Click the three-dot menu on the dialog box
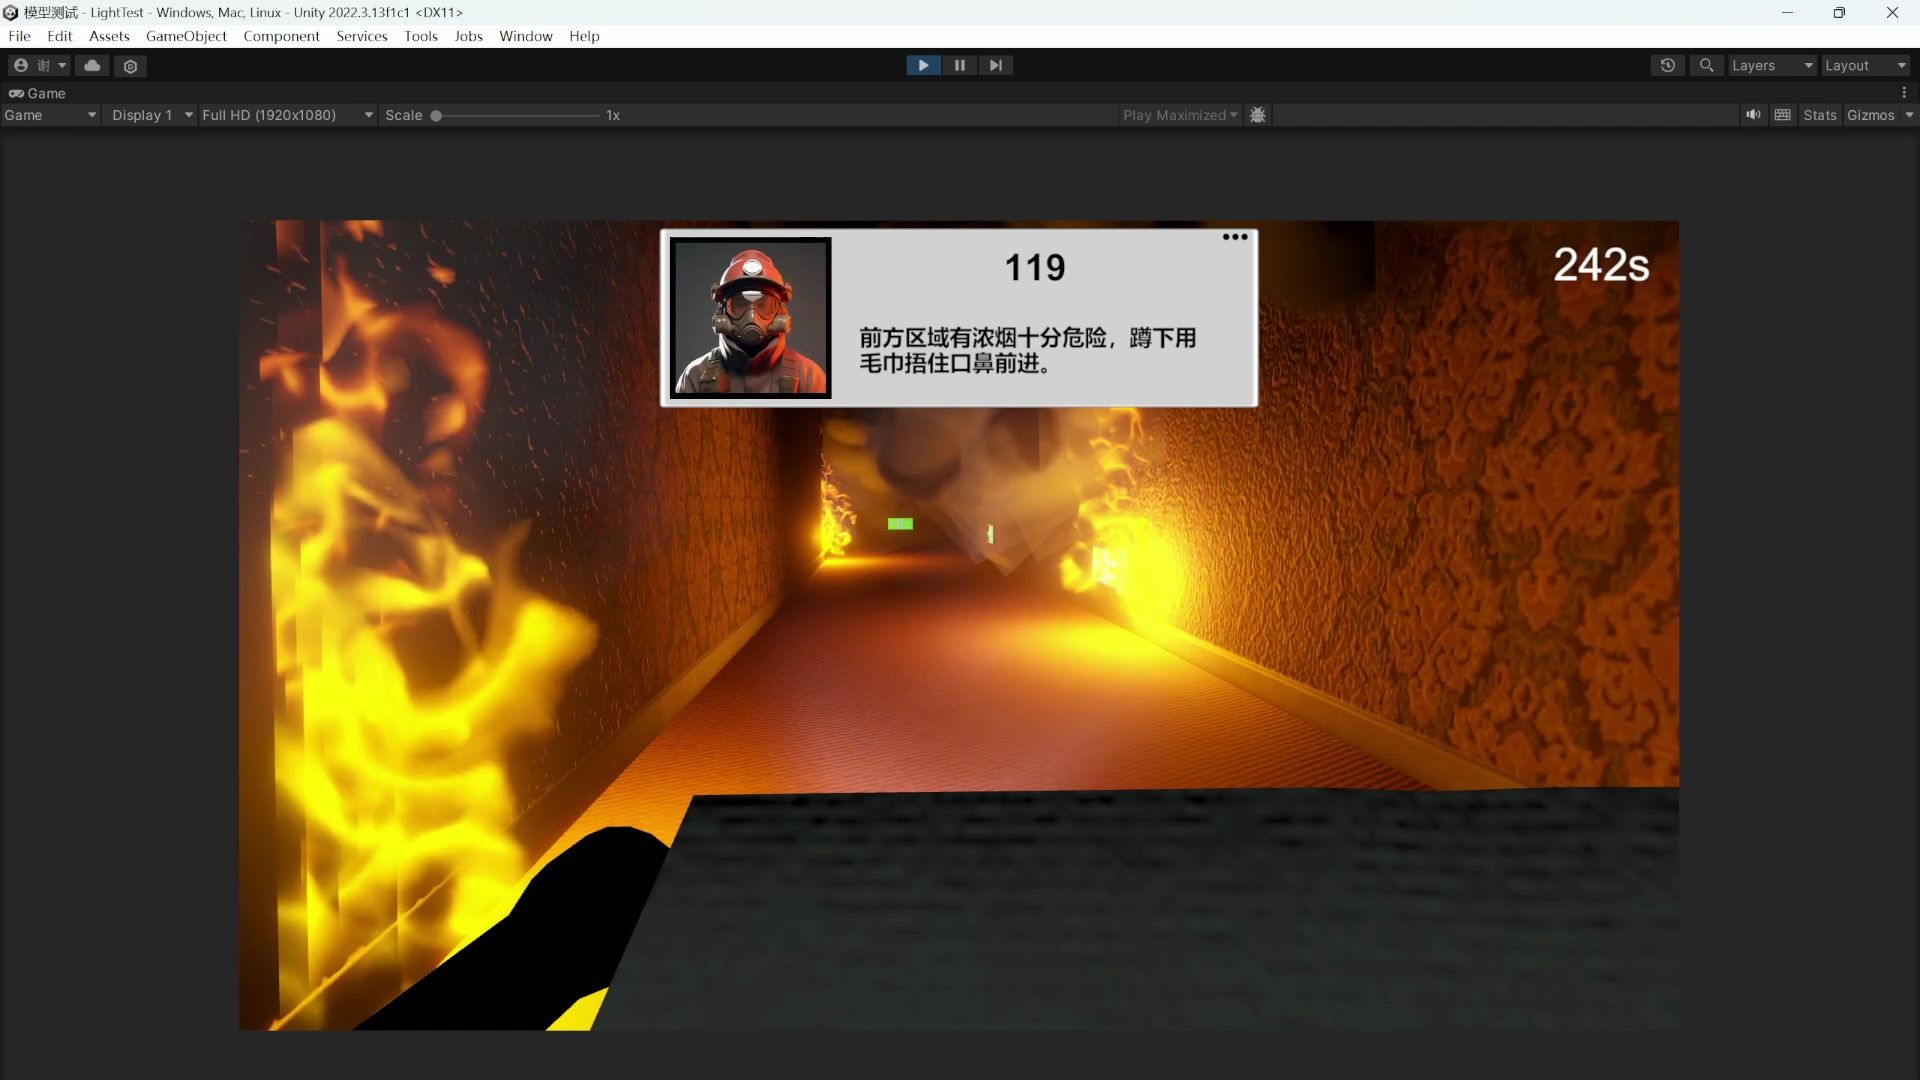 click(1234, 237)
